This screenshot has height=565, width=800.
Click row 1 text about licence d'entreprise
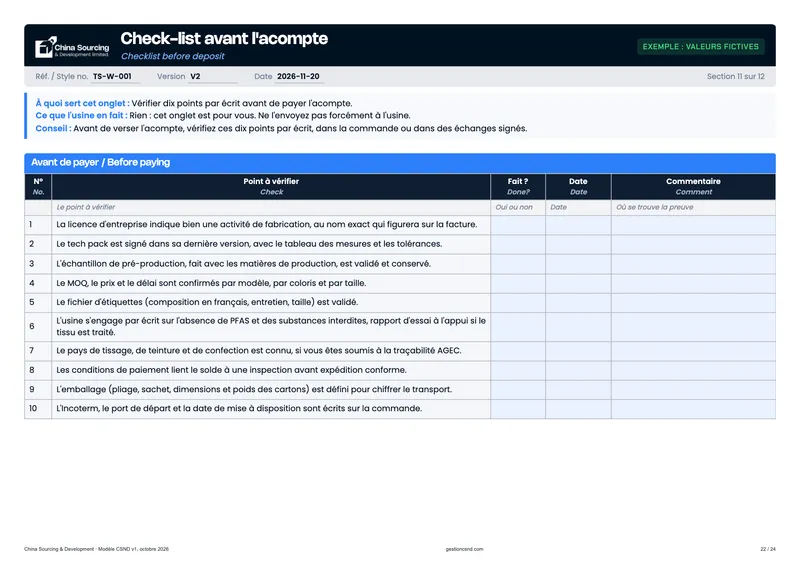click(266, 225)
